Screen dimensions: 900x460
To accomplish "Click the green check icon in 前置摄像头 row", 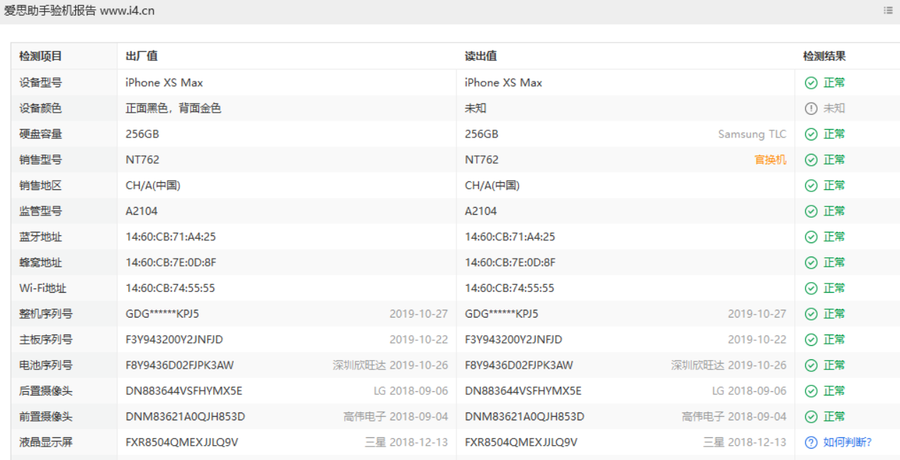I will pyautogui.click(x=811, y=416).
